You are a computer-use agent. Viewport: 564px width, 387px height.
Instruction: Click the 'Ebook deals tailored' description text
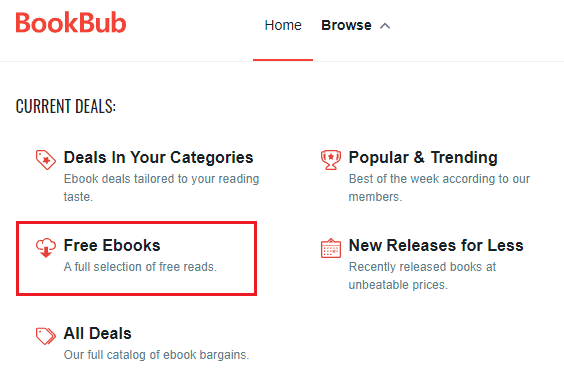click(162, 188)
